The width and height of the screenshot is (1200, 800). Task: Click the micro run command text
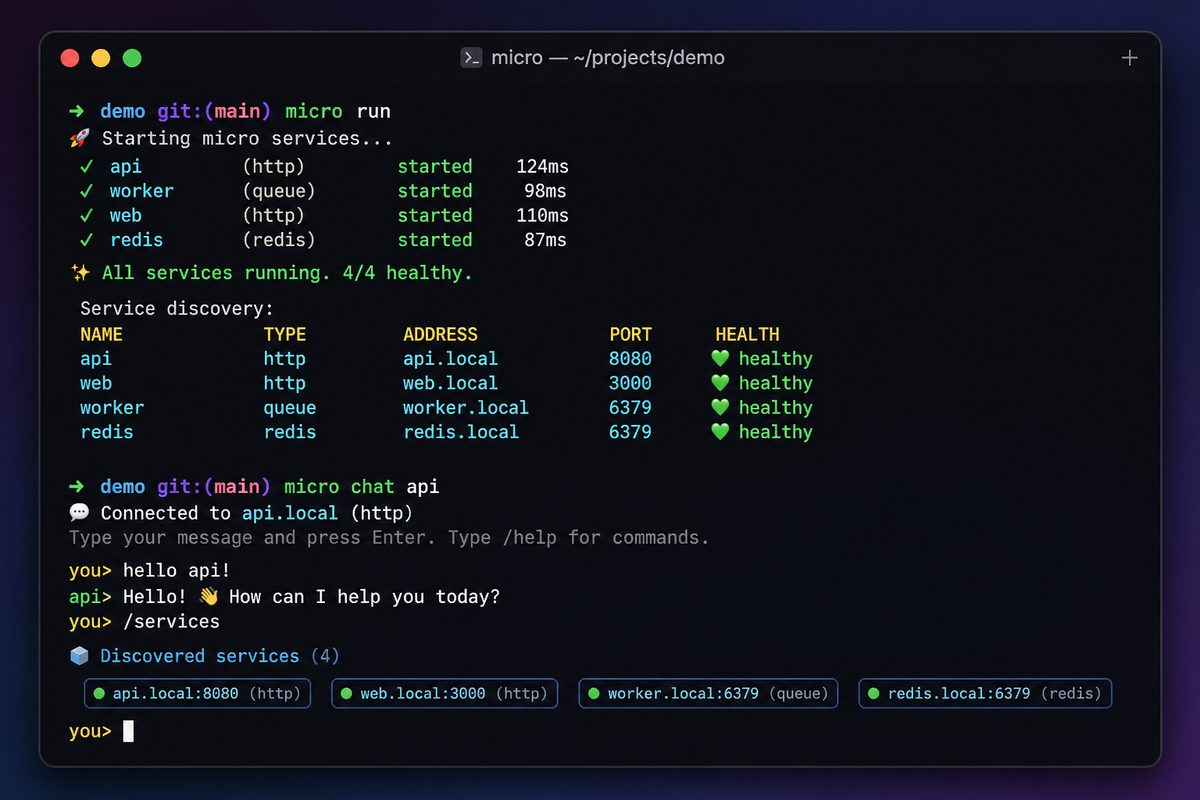pos(337,111)
